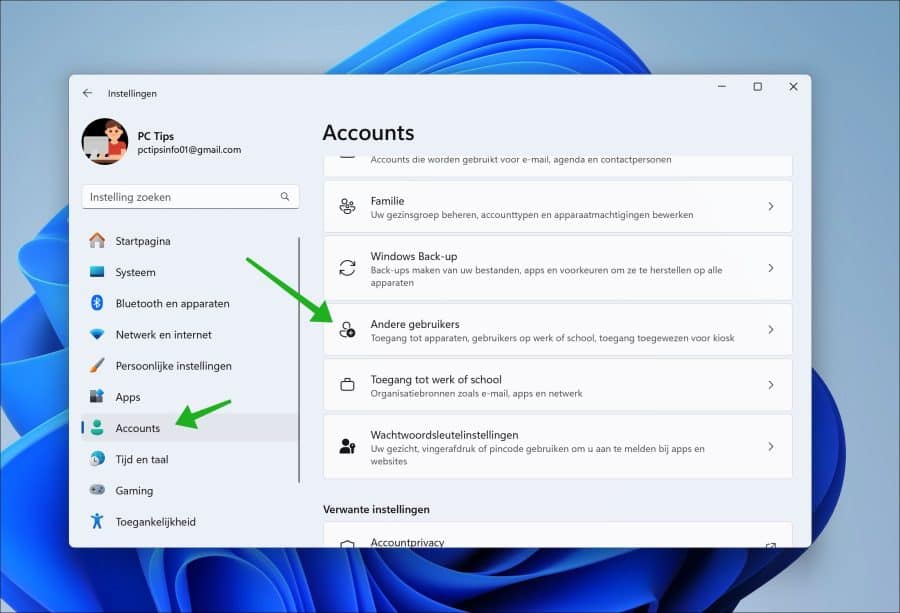Viewport: 900px width, 613px height.
Task: Expand the Wachtwoordsleutelinstellingen row chevron
Action: click(x=770, y=446)
